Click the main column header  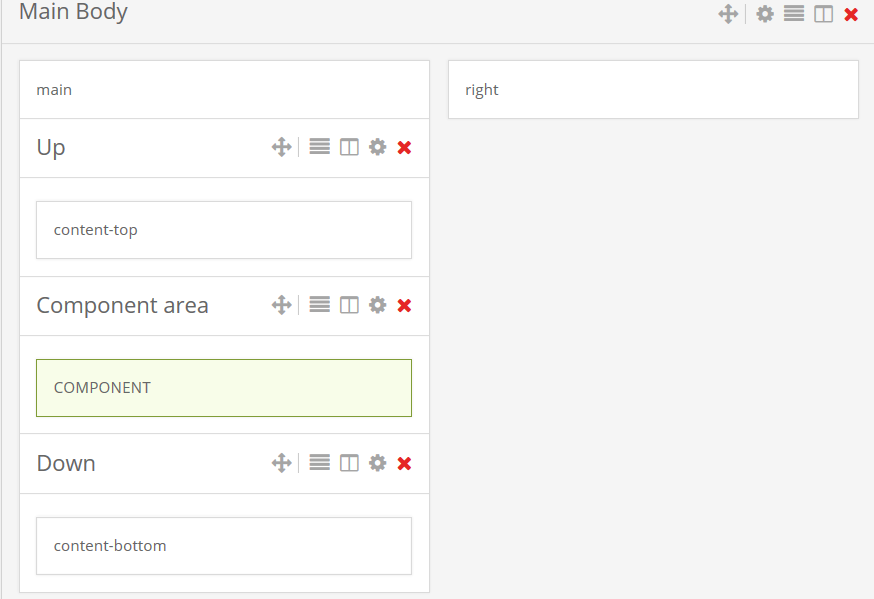coord(224,90)
